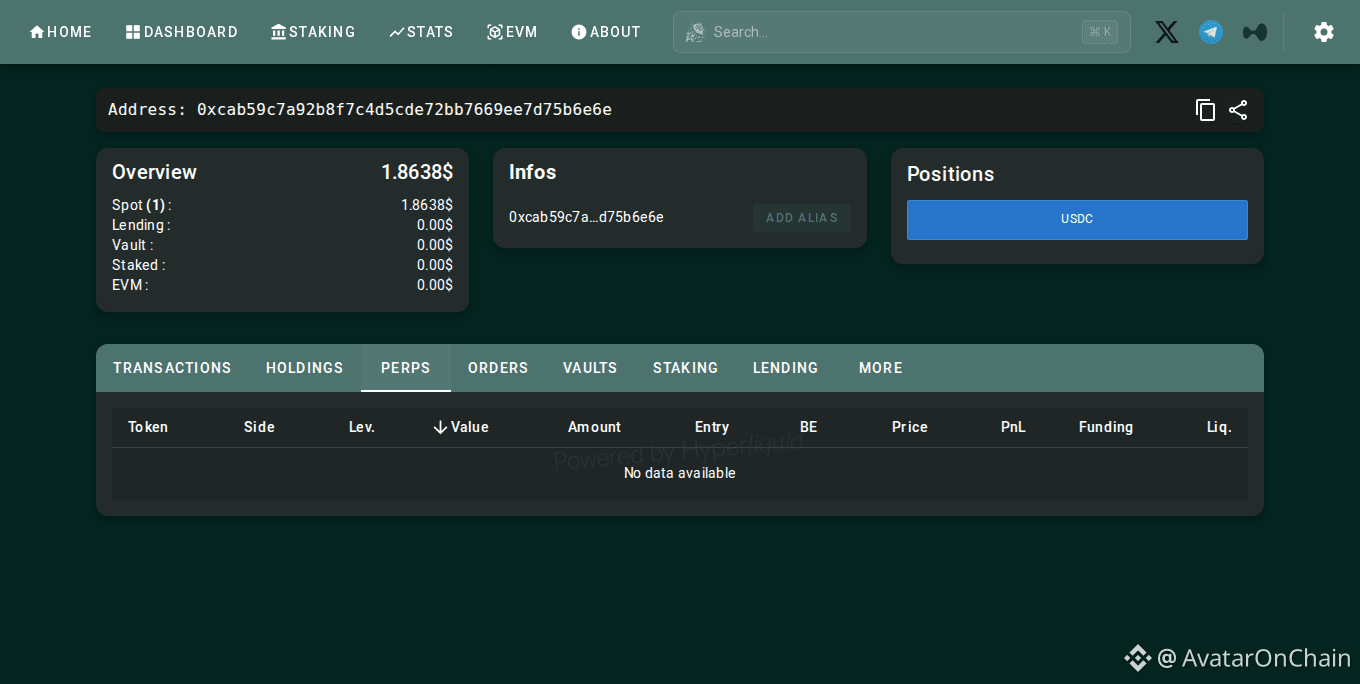Open the EVM section
The width and height of the screenshot is (1360, 684).
[x=512, y=32]
